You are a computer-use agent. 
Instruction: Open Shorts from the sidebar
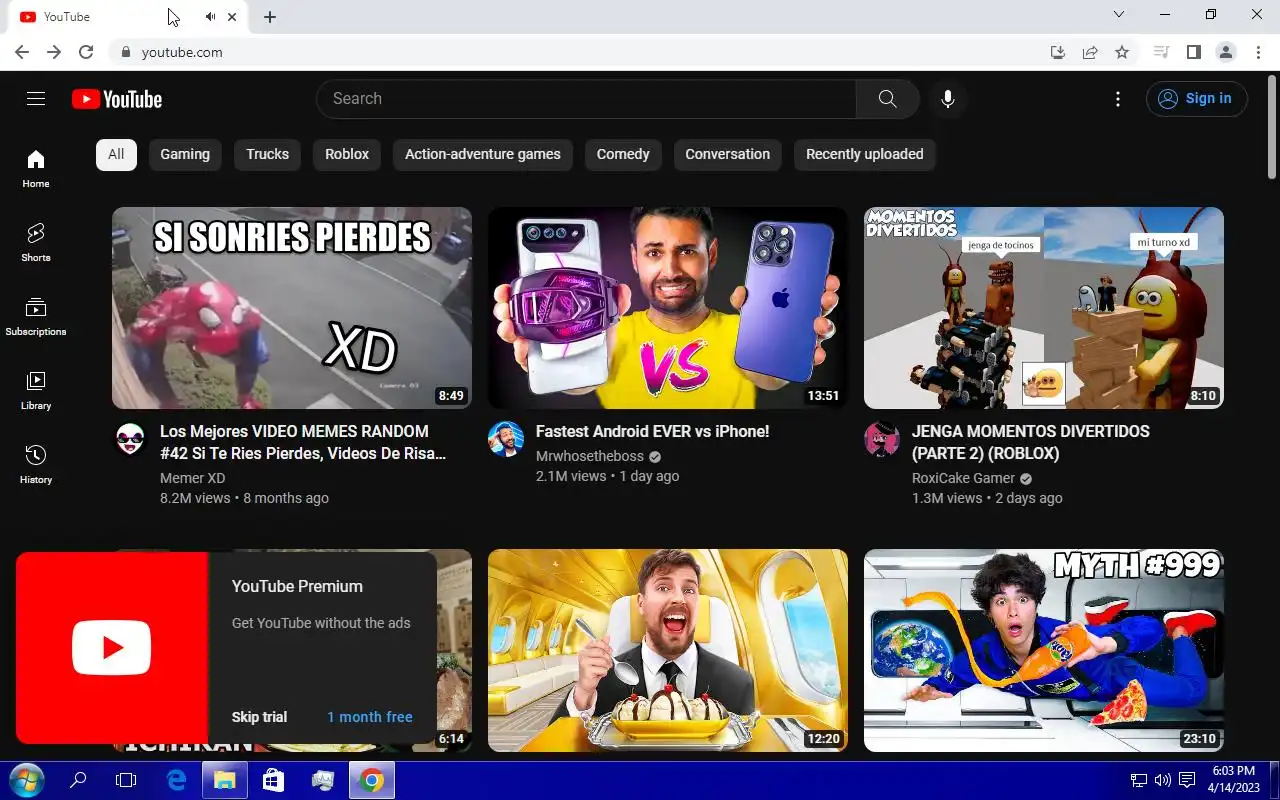coord(36,242)
